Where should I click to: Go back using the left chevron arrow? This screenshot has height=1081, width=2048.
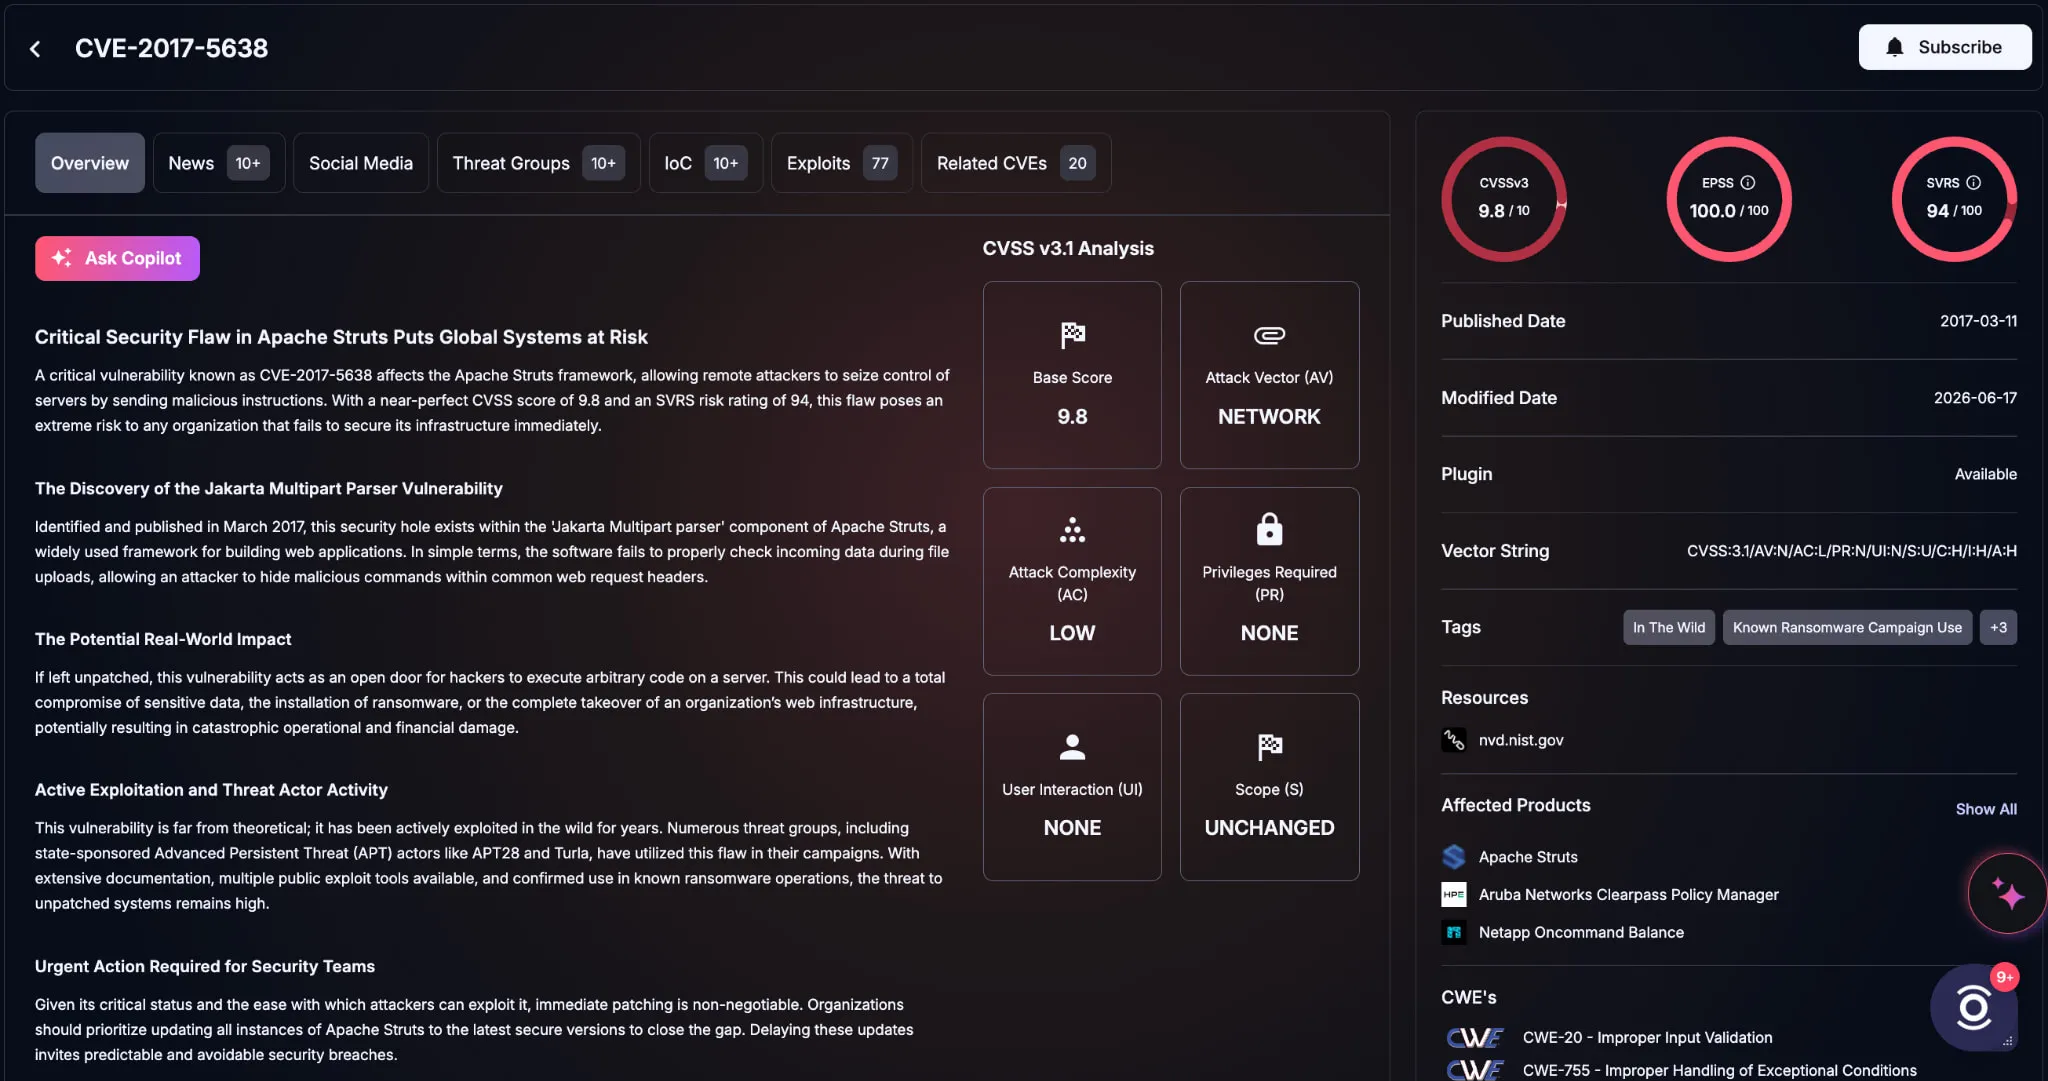pos(35,48)
